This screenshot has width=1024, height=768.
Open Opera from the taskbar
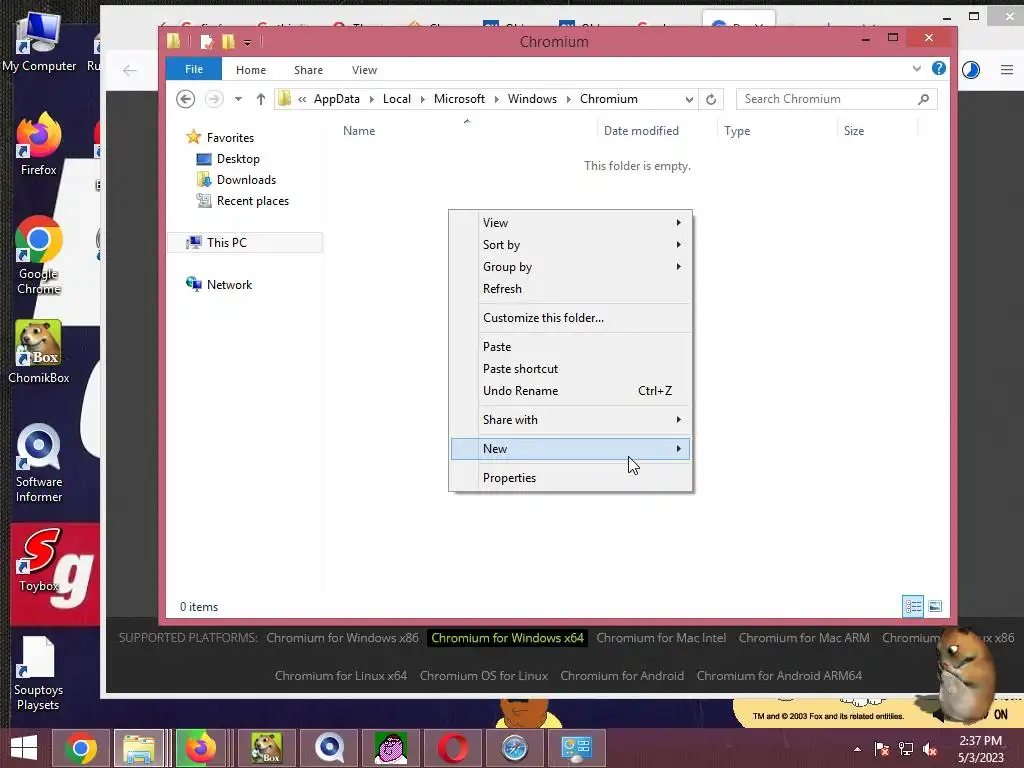click(x=453, y=748)
